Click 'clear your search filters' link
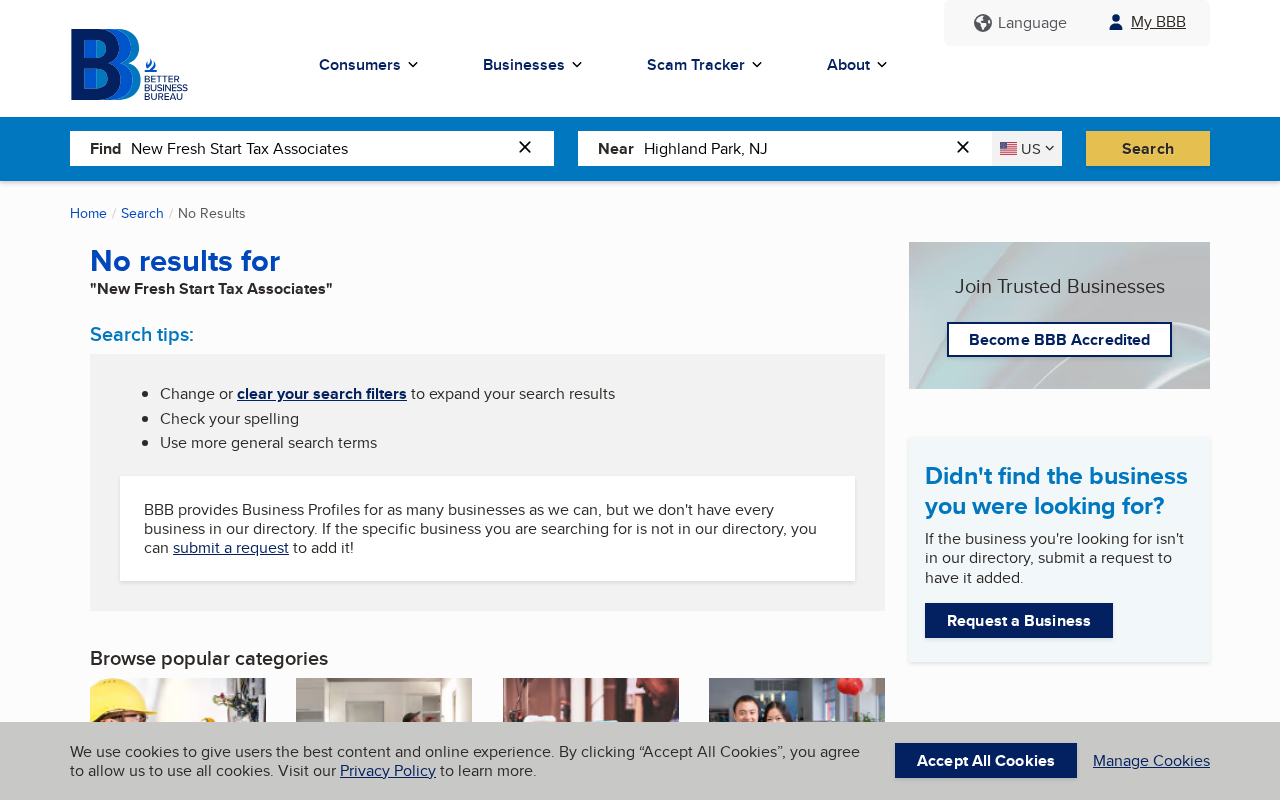This screenshot has width=1280, height=800. point(322,394)
